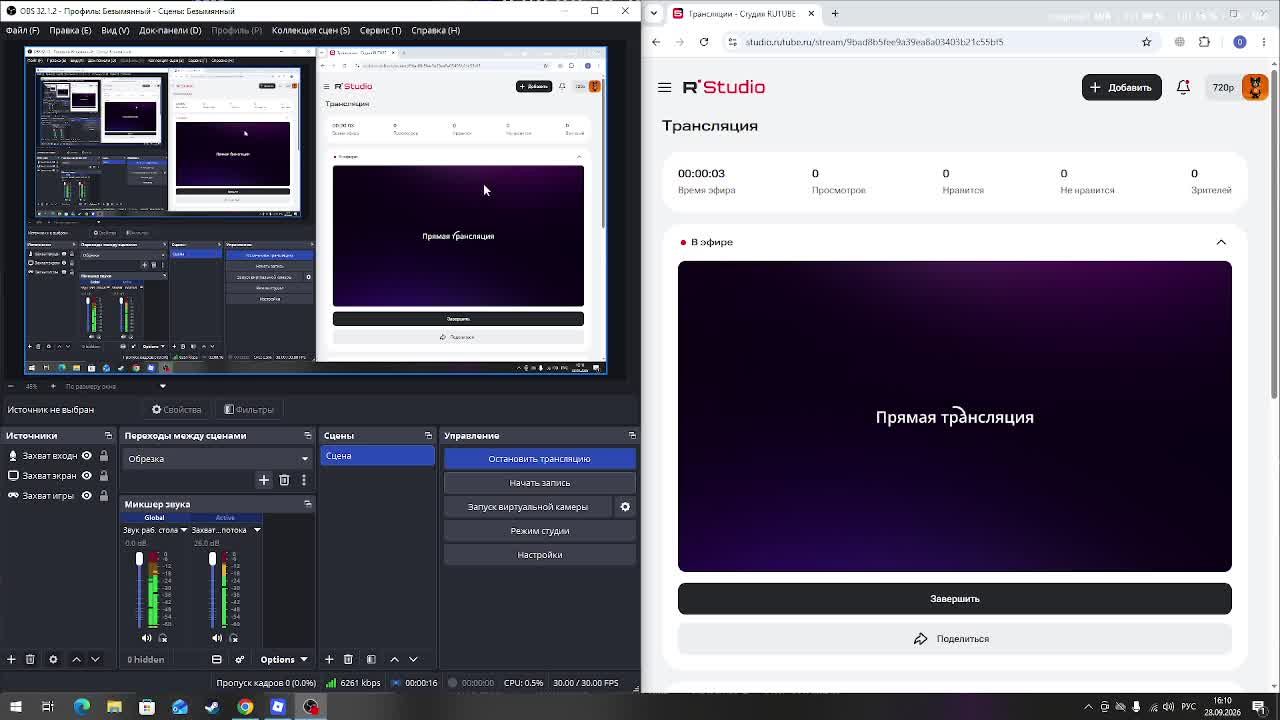Undock the Управление panel
This screenshot has width=1280, height=720.
click(x=632, y=436)
